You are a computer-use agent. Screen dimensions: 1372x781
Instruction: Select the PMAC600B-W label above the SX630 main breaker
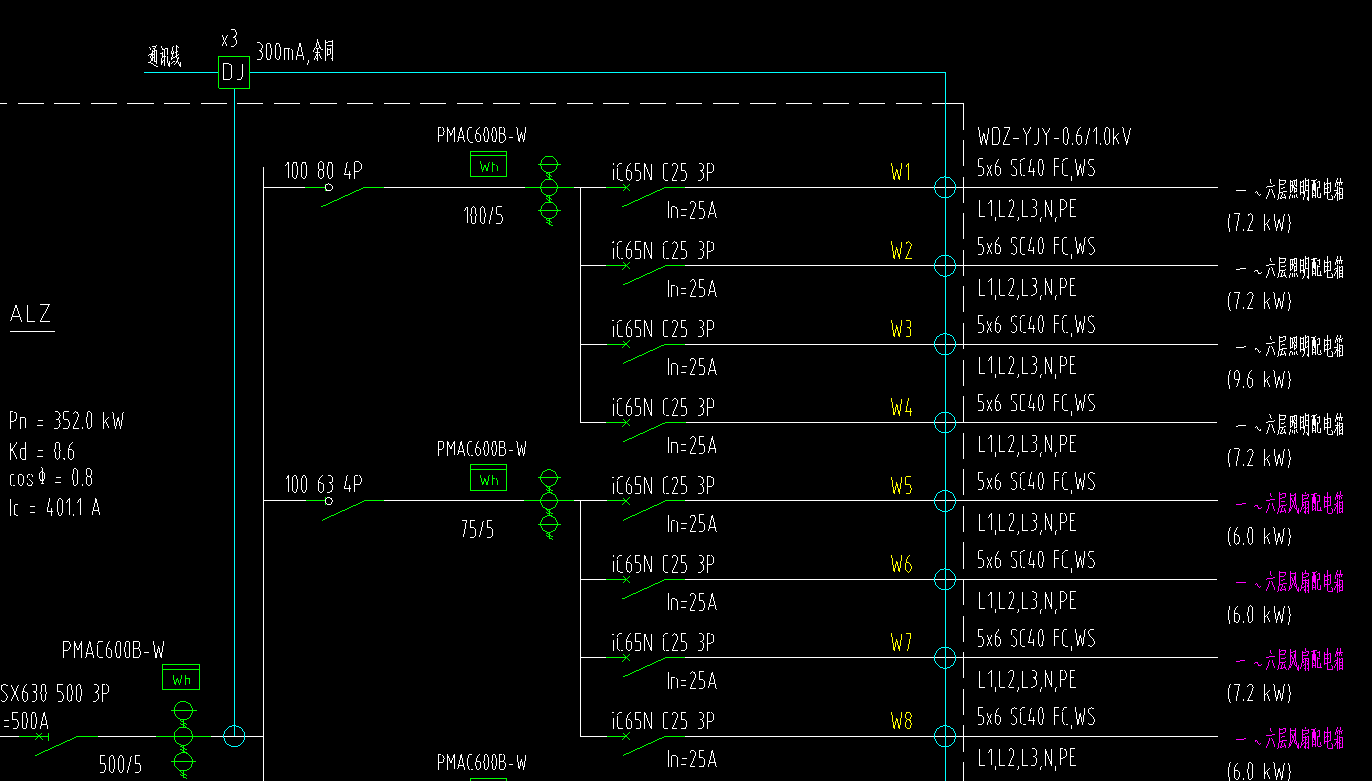(x=113, y=651)
